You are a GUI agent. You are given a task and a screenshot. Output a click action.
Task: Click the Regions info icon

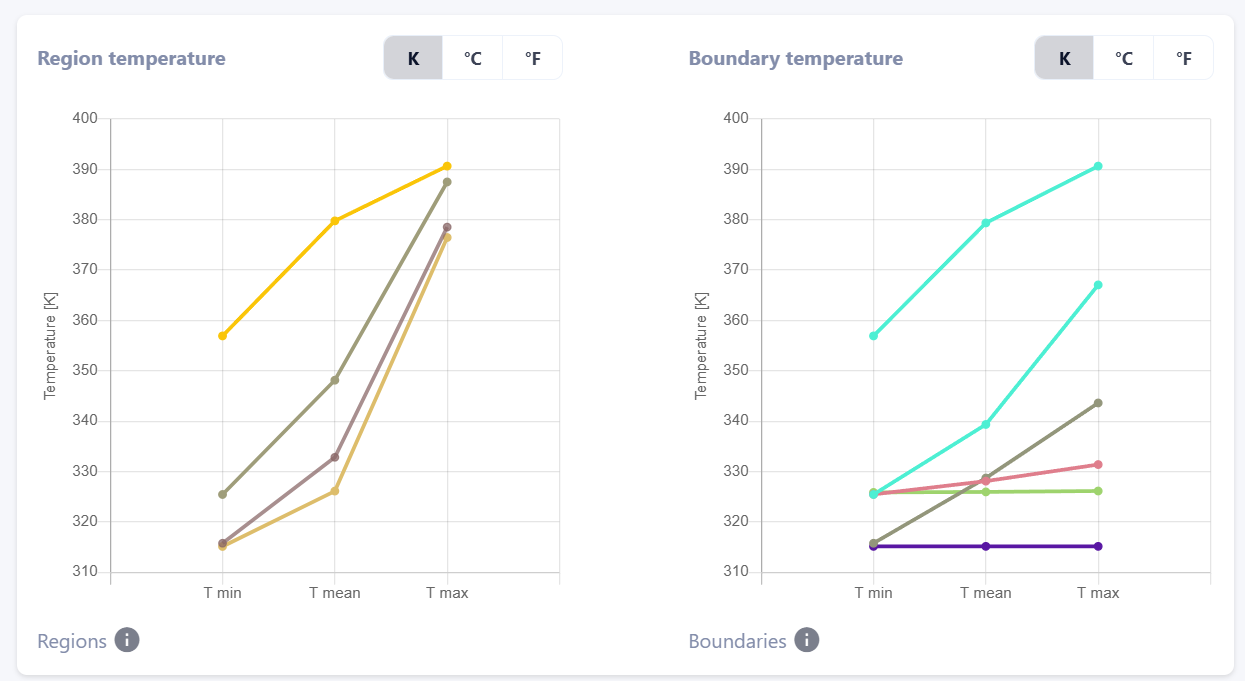(x=127, y=640)
